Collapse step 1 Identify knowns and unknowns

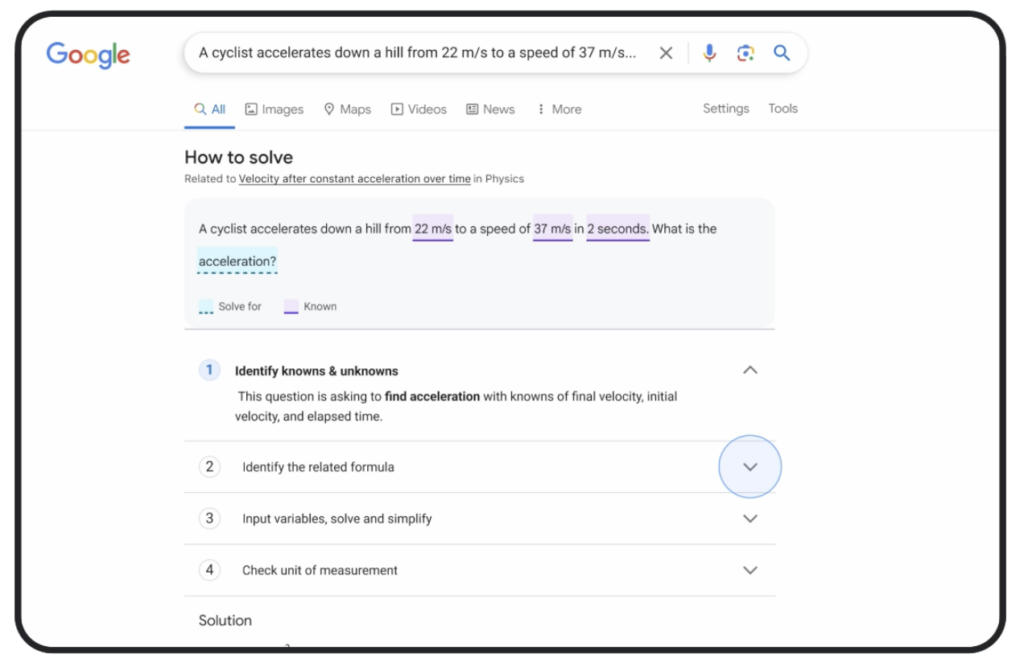pos(750,369)
